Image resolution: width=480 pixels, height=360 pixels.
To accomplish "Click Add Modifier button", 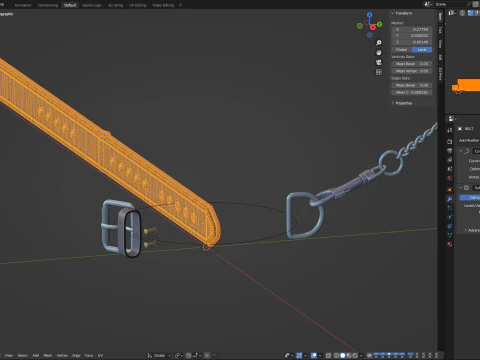I will tap(469, 140).
